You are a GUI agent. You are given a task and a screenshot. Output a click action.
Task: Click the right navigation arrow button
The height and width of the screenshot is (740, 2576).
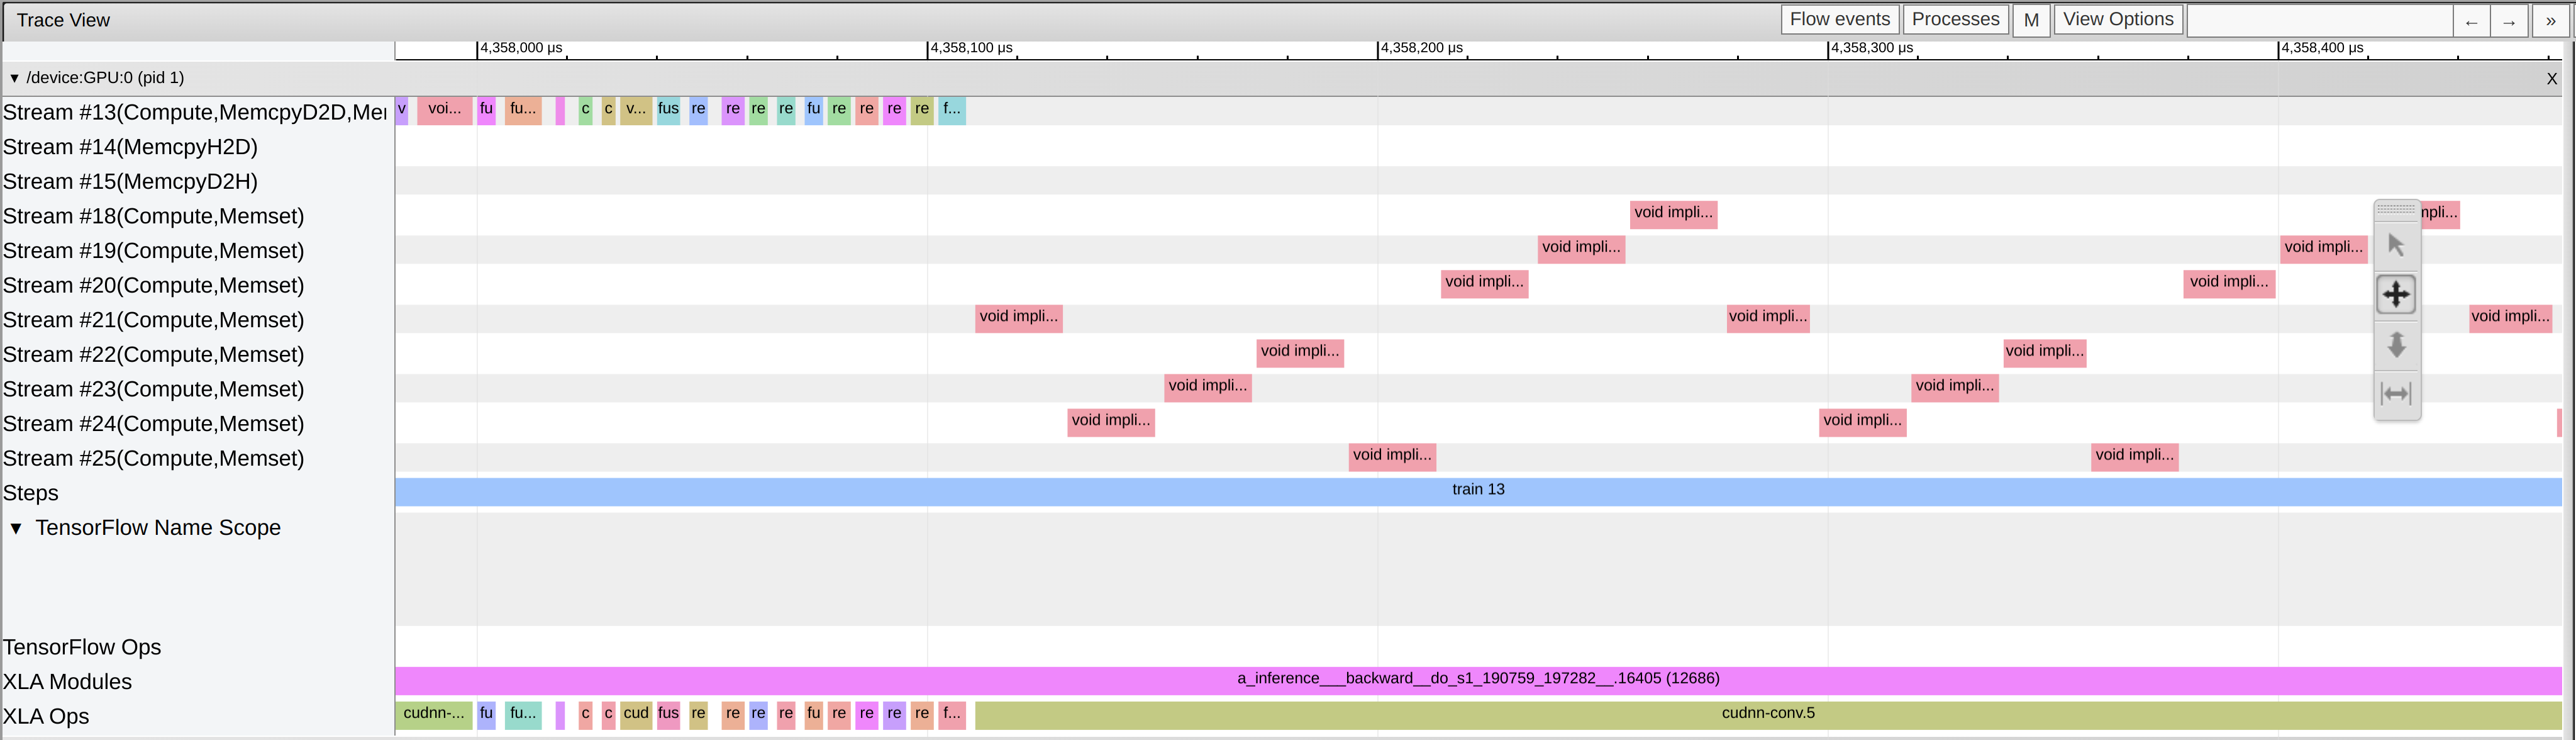[2509, 20]
